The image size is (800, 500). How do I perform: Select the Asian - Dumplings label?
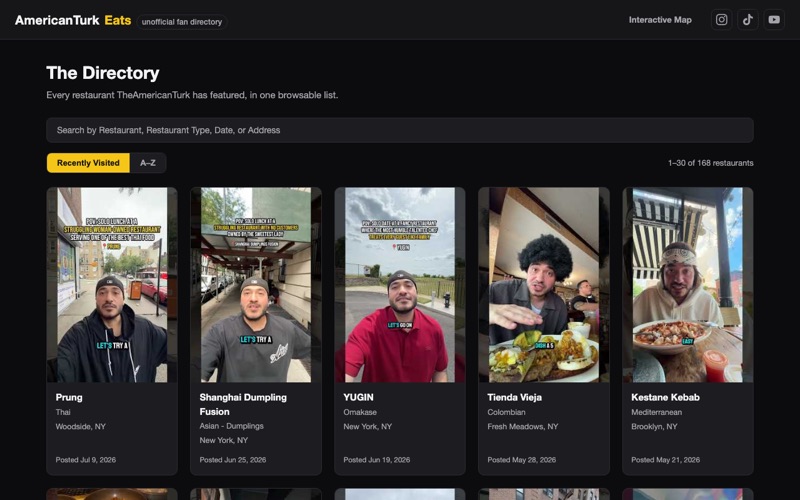(x=231, y=426)
